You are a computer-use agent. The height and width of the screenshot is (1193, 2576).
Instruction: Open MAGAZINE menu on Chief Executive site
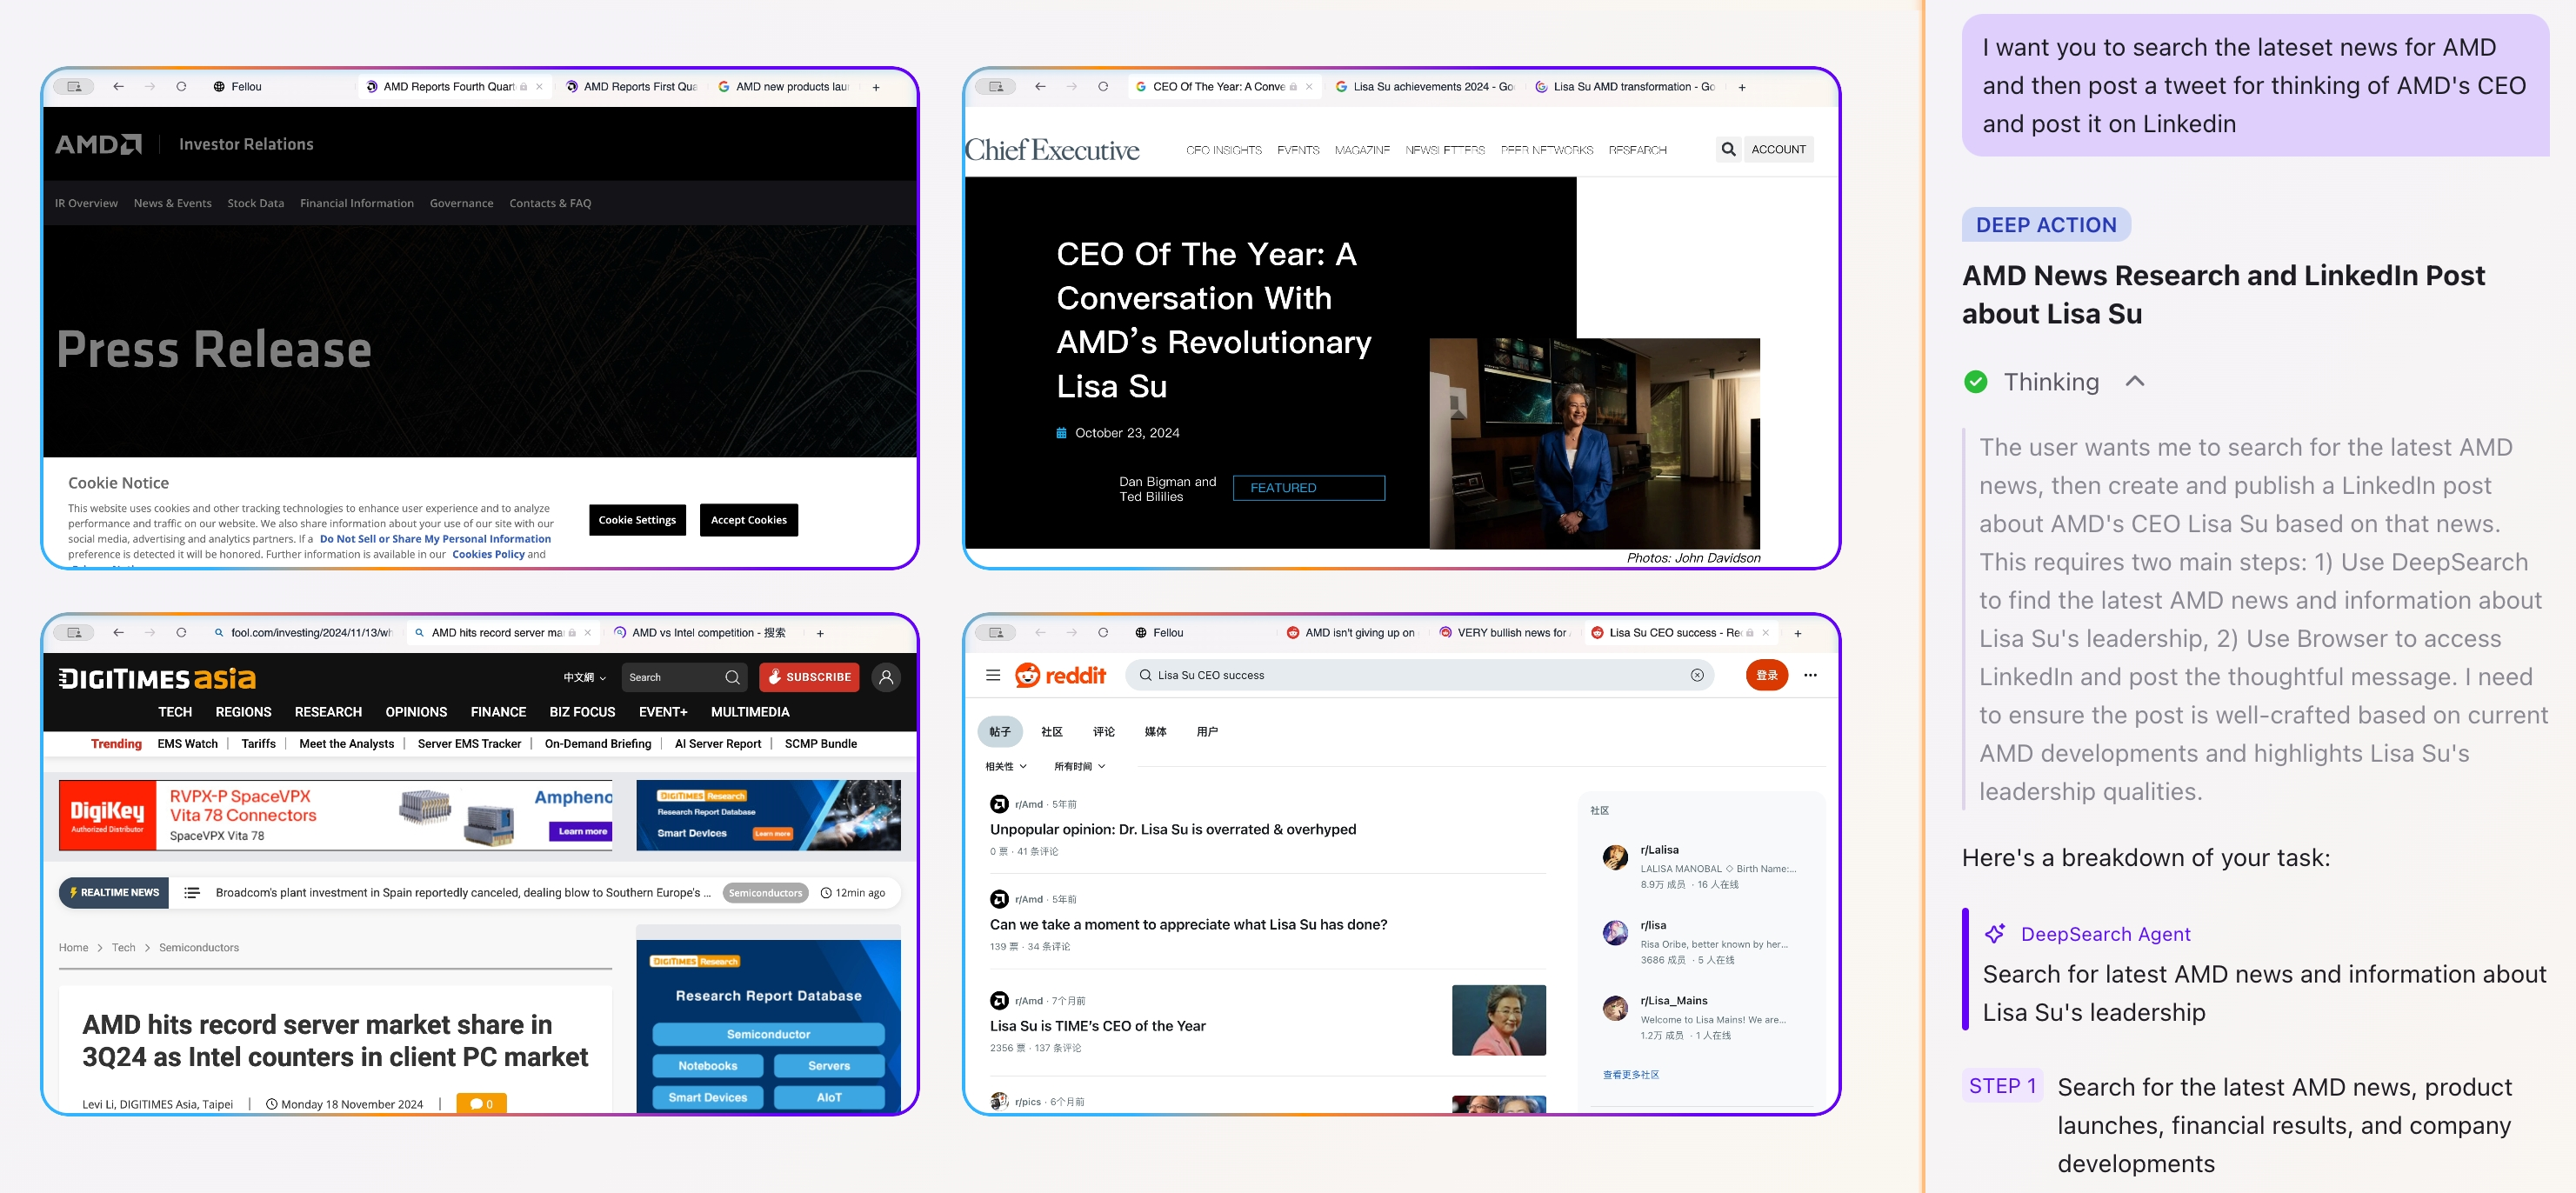1362,150
